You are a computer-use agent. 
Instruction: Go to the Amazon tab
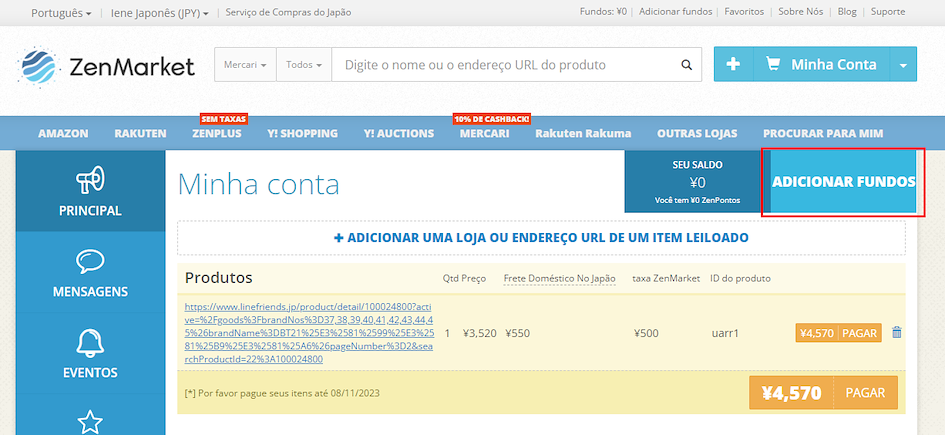63,134
